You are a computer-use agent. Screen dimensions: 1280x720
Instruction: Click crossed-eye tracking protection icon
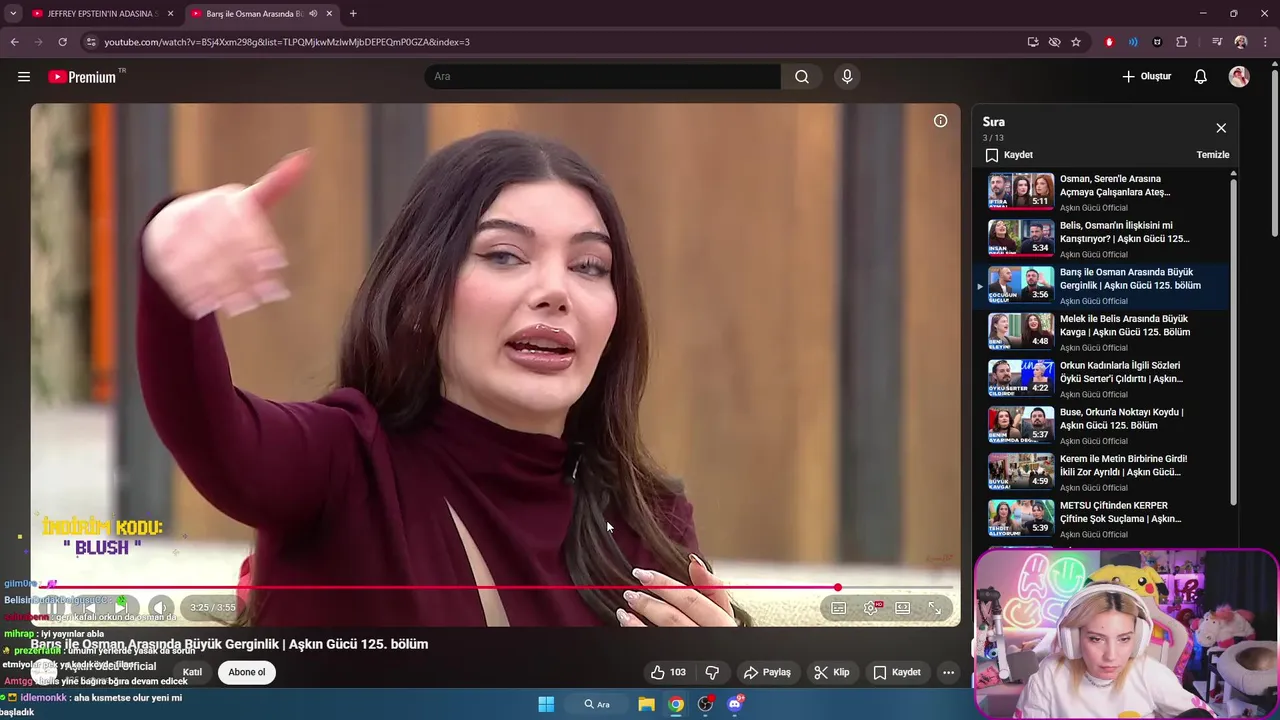pyautogui.click(x=1054, y=42)
